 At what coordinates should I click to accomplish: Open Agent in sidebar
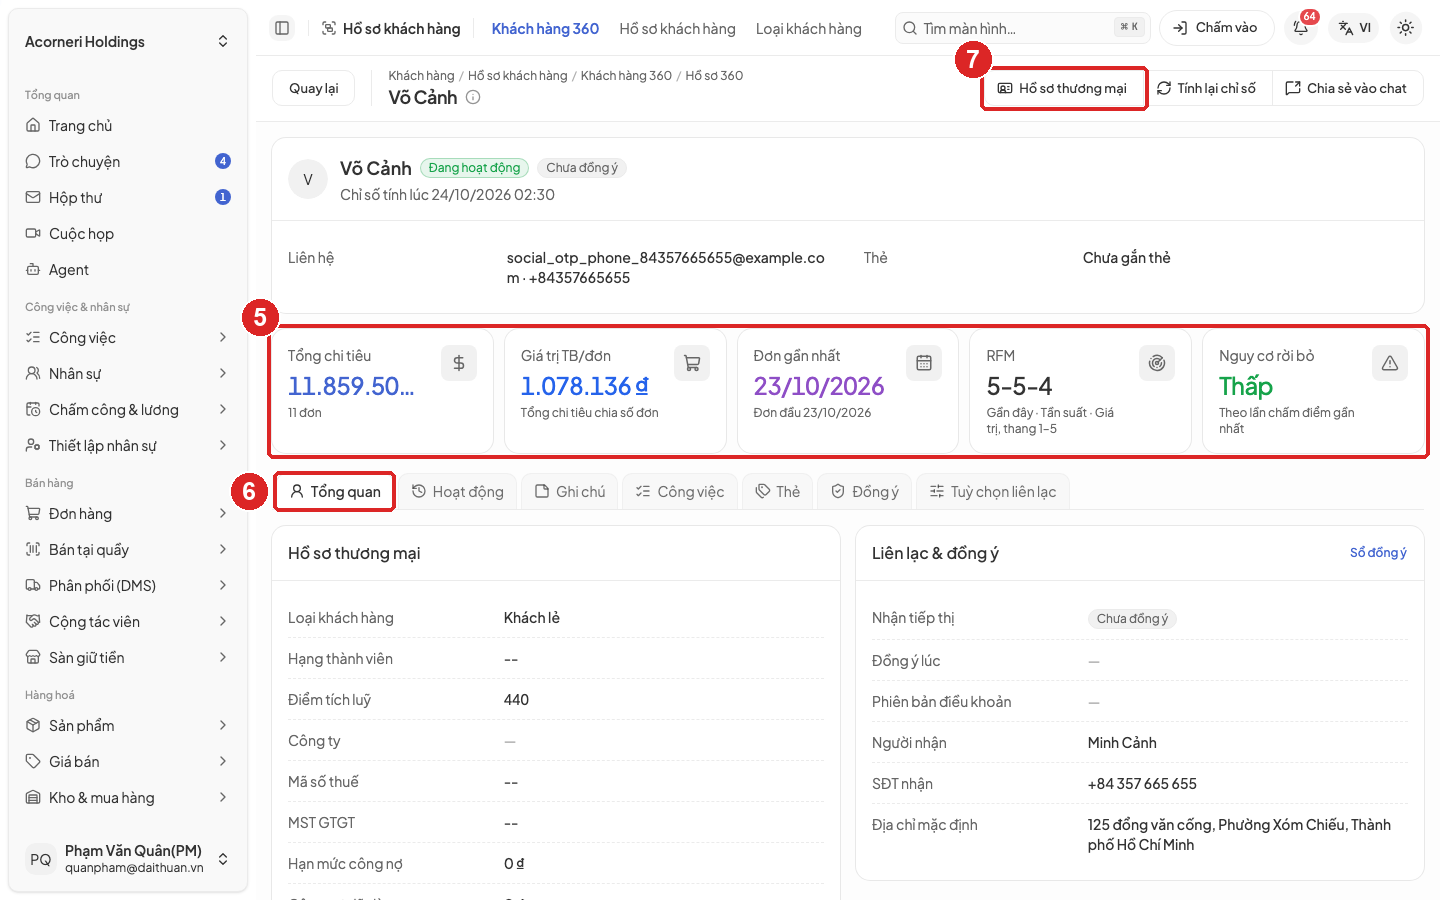click(128, 270)
